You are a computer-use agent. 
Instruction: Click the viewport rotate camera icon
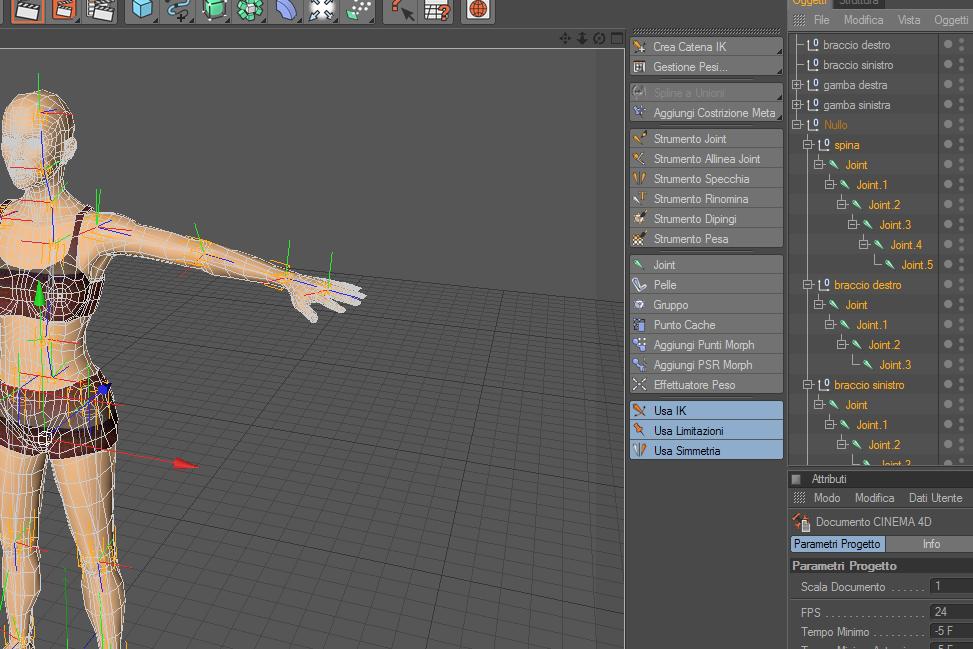[x=599, y=38]
